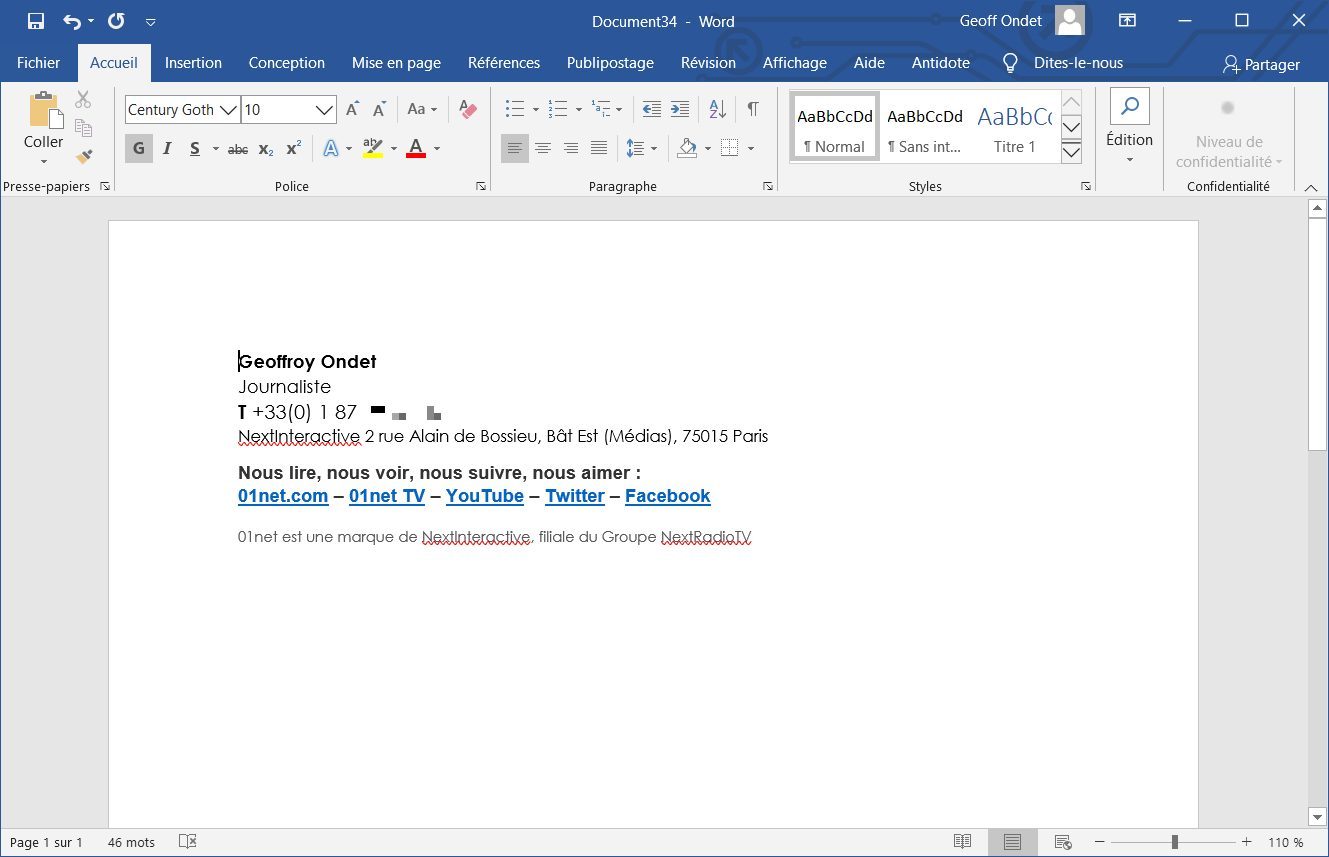The width and height of the screenshot is (1329, 857).
Task: Switch to the Mise en page tab
Action: pos(396,63)
